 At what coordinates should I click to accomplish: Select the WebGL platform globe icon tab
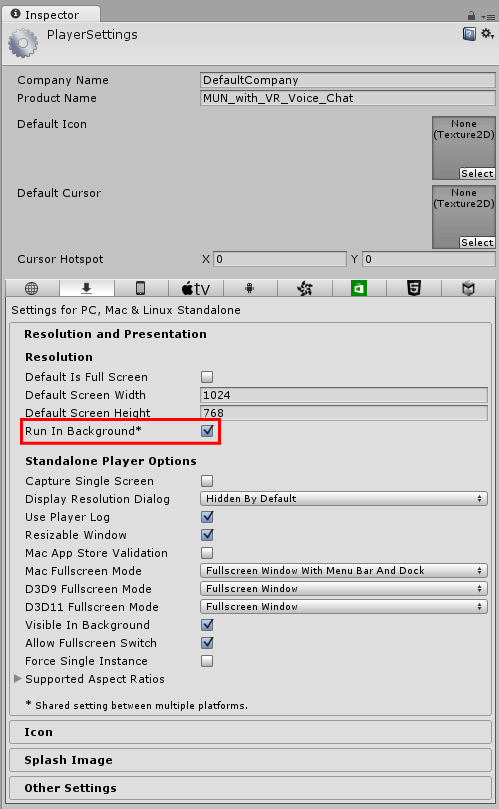tap(32, 288)
